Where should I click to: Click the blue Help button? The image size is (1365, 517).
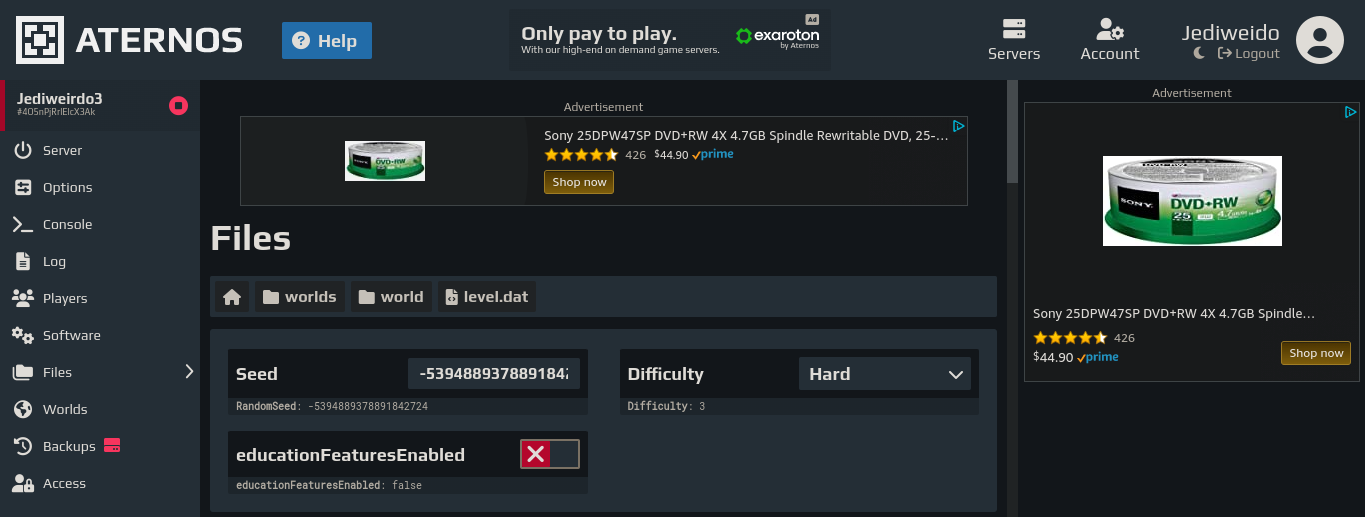click(327, 41)
